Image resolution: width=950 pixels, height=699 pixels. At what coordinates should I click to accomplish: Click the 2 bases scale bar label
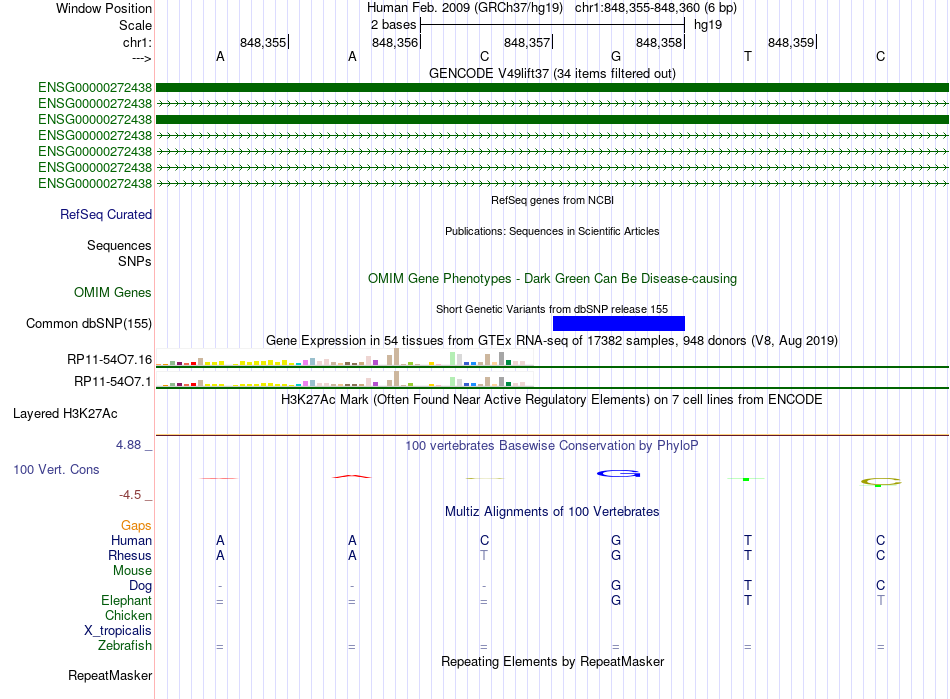click(394, 25)
